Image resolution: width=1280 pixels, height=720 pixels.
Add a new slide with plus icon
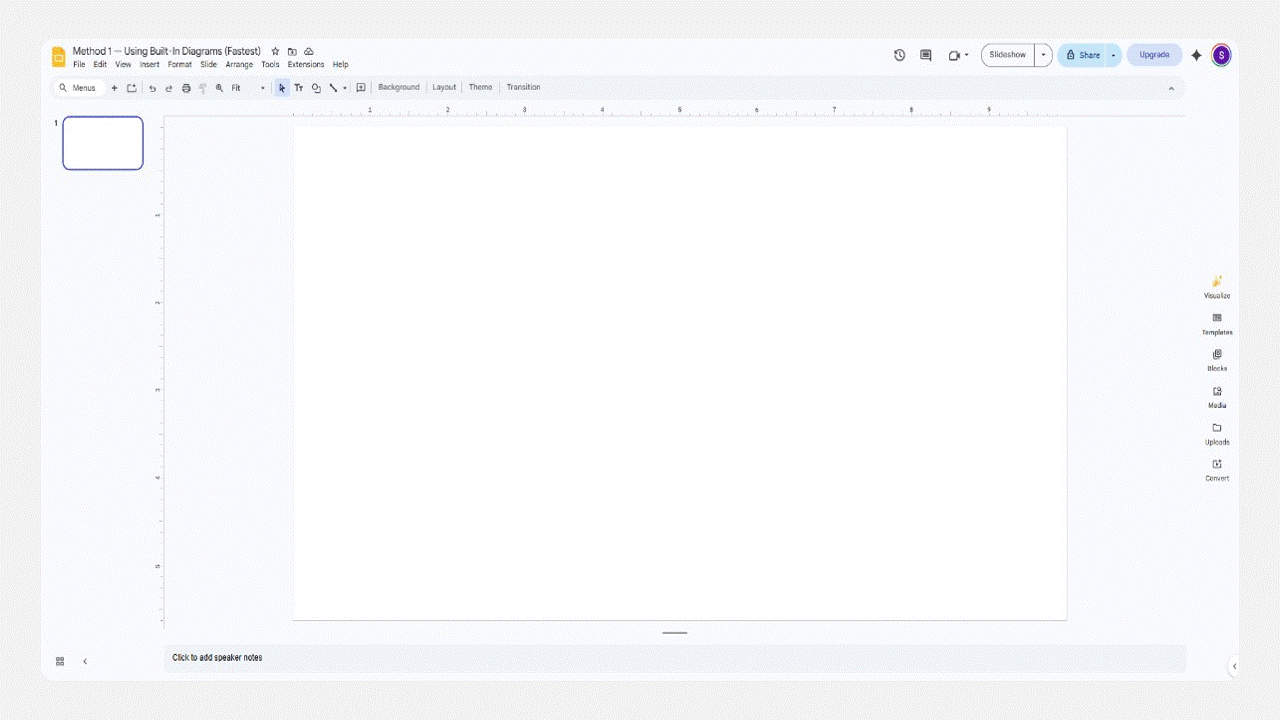pyautogui.click(x=114, y=88)
